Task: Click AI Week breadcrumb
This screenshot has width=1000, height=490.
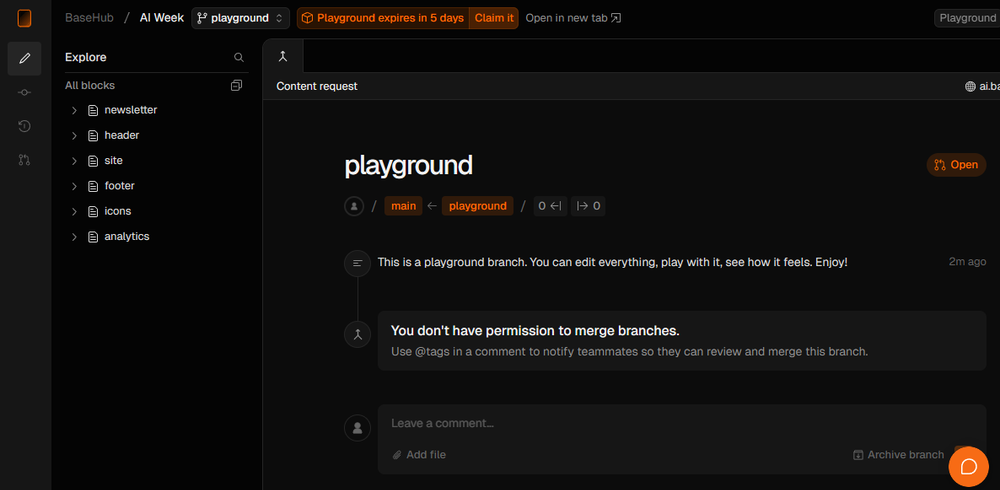Action: click(162, 18)
